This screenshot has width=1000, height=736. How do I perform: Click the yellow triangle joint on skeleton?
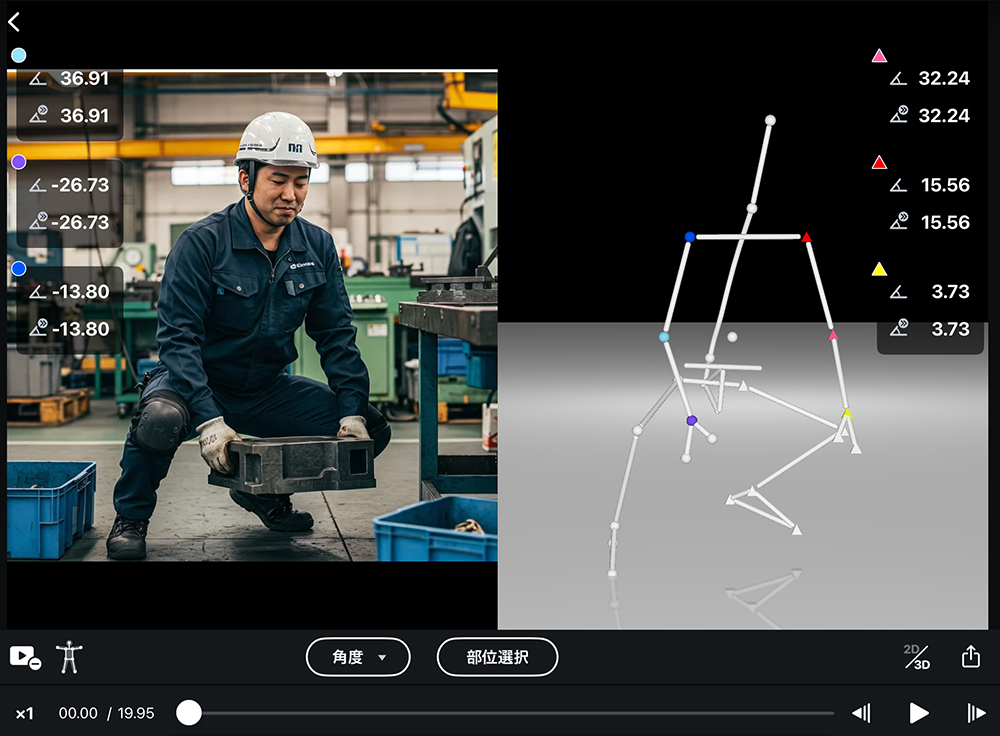click(847, 413)
